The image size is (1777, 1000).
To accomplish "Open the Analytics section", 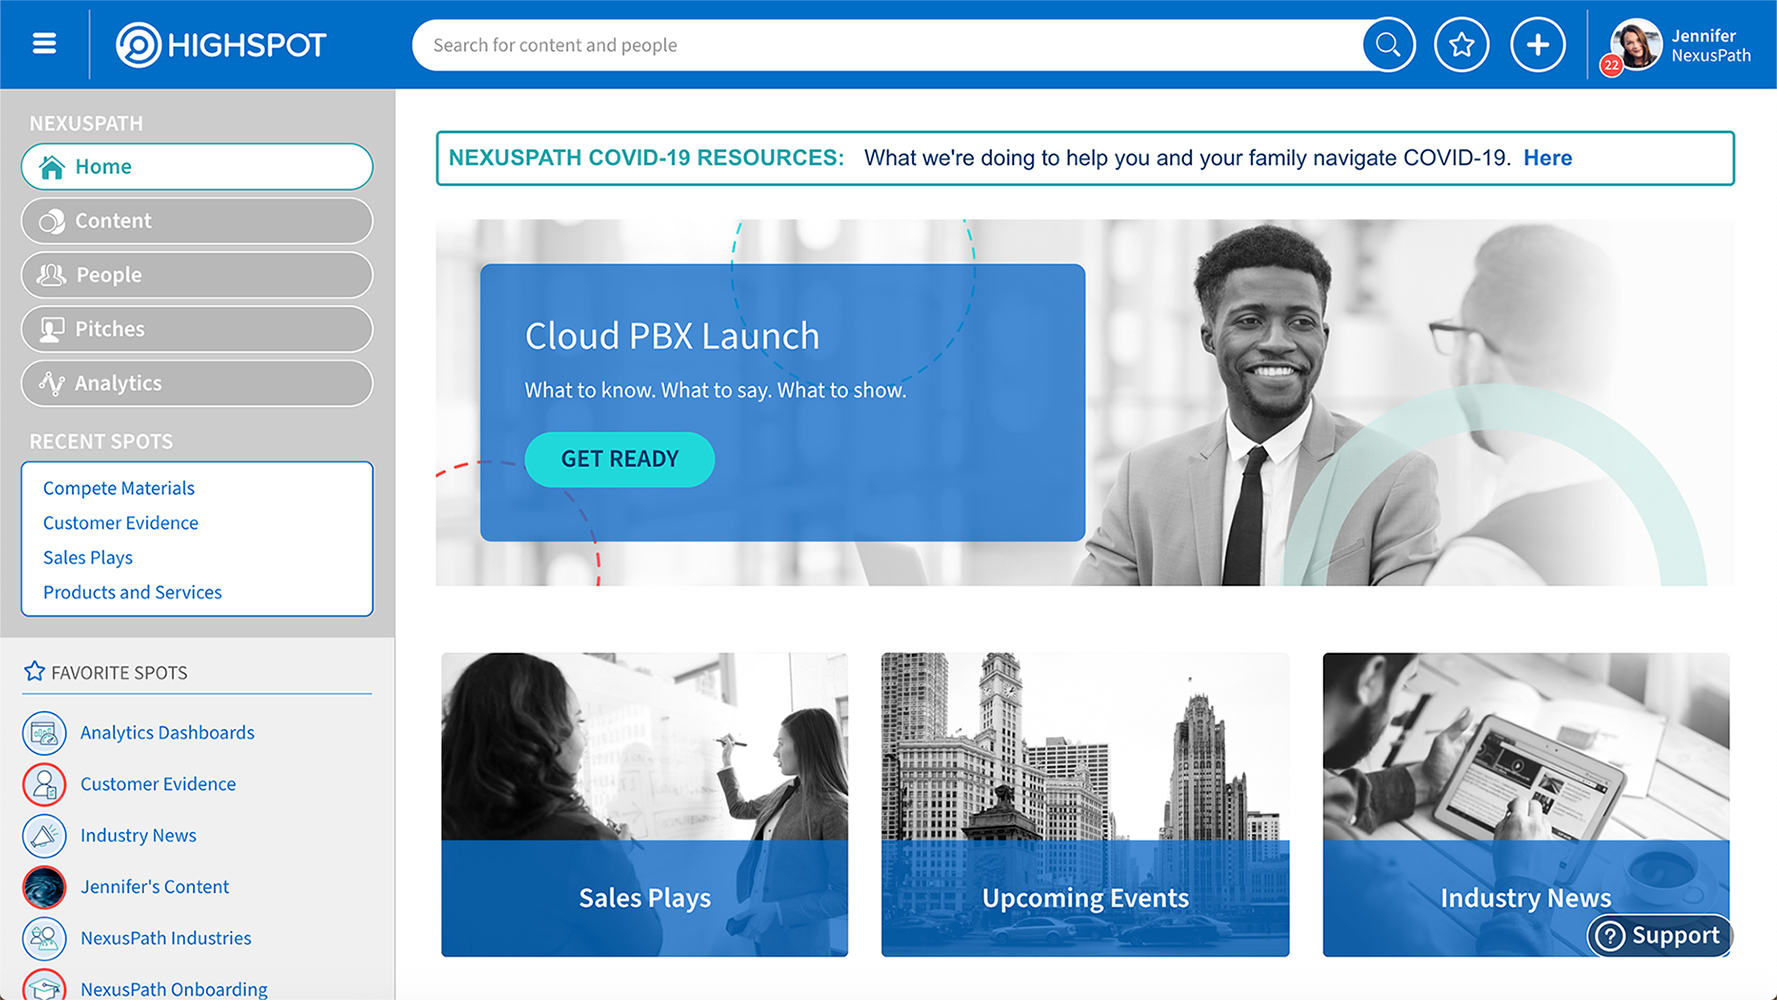I will click(197, 383).
